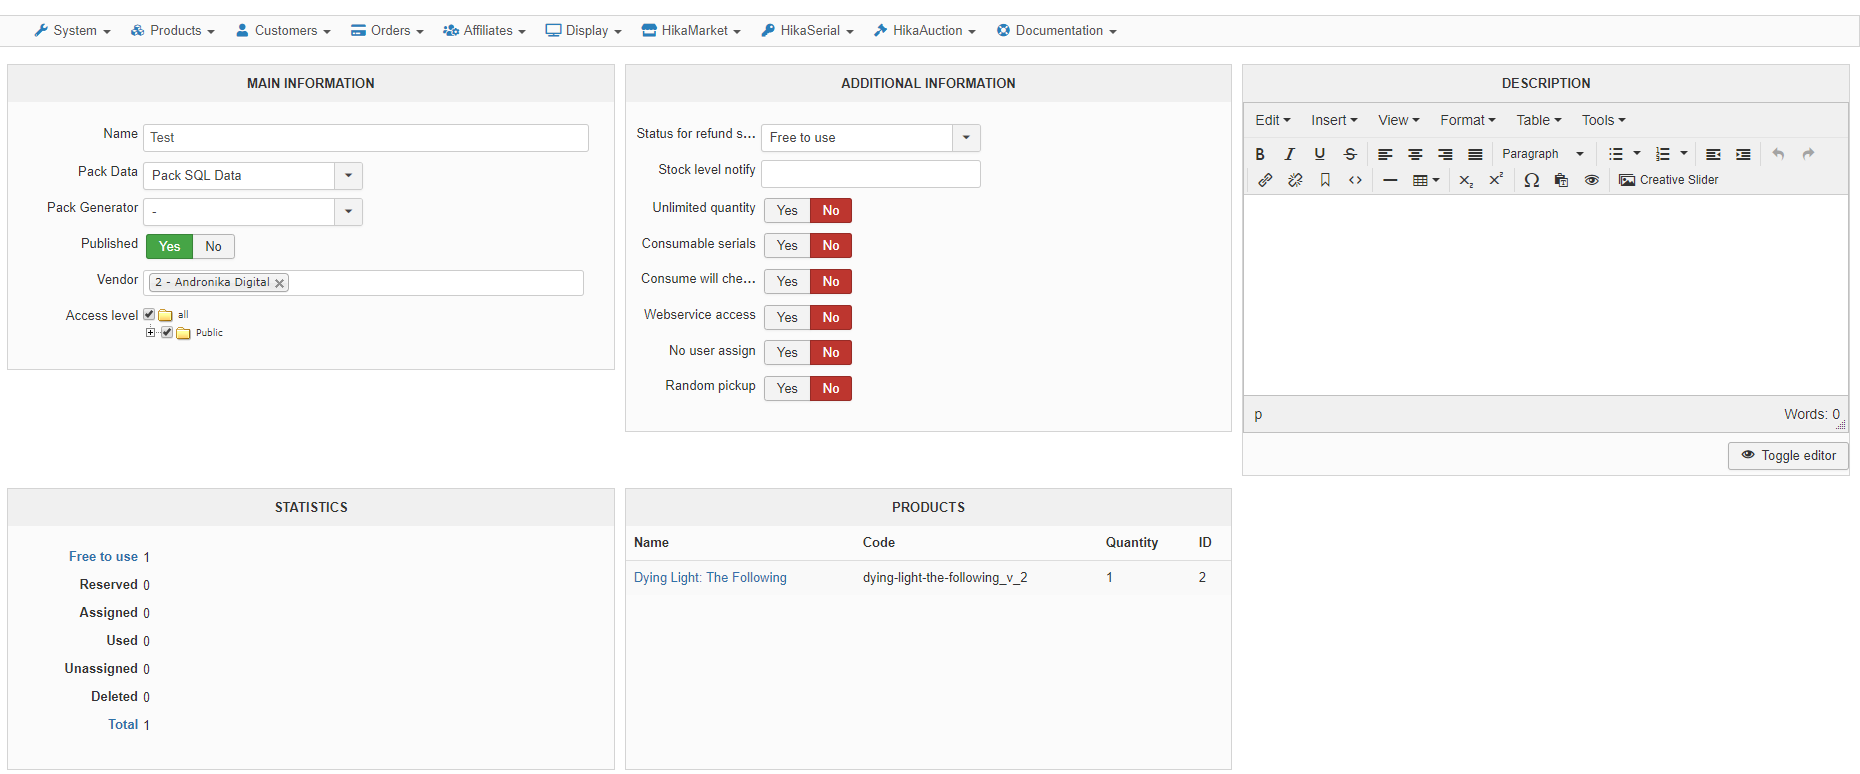Open the source code view icon
Screen dimensions: 1860x774
tap(1355, 180)
